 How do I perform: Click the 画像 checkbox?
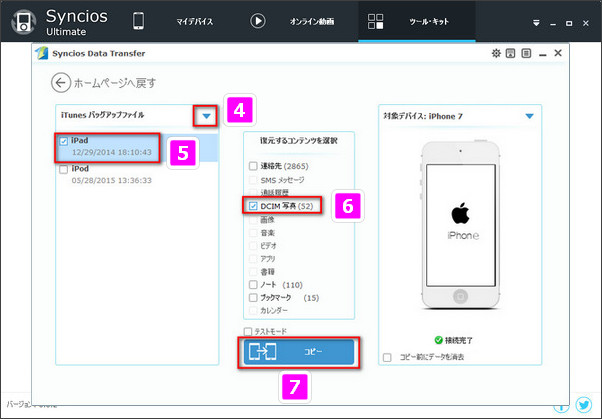pos(253,220)
